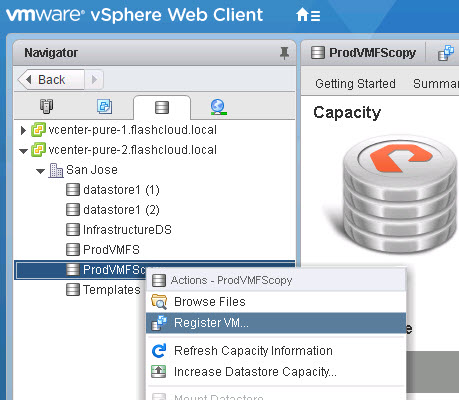The height and width of the screenshot is (400, 459).
Task: Select the Templates datastore
Action: click(x=112, y=290)
